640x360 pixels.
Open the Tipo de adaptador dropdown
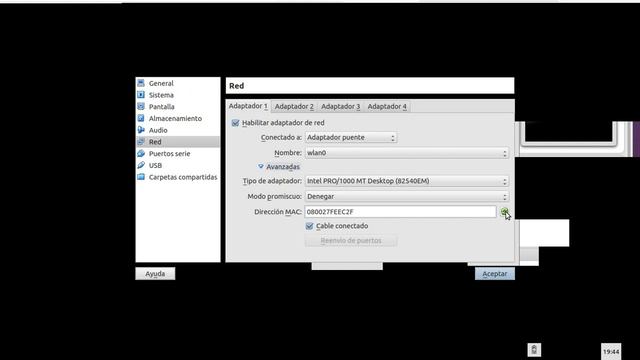point(407,181)
